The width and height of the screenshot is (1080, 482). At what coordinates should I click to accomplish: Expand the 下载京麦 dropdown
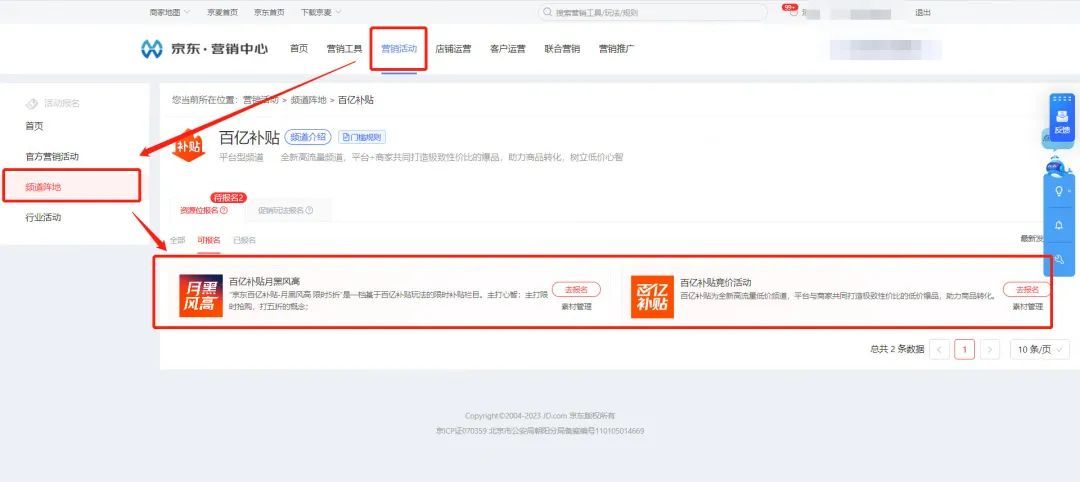point(321,12)
